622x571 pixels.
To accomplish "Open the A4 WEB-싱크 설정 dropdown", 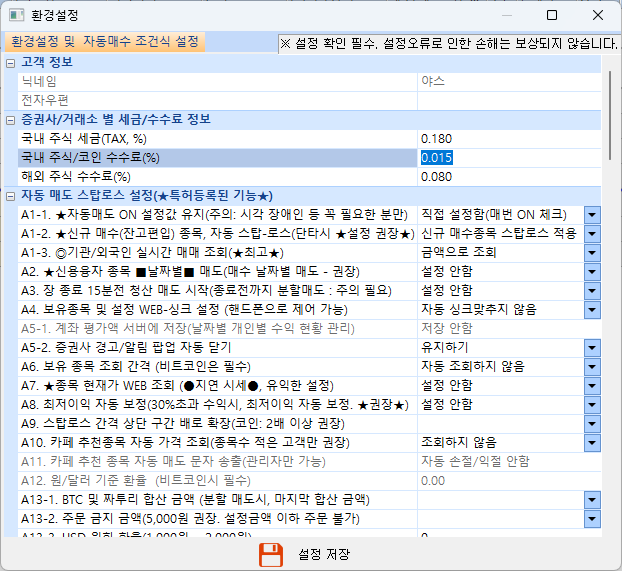I will (x=591, y=309).
